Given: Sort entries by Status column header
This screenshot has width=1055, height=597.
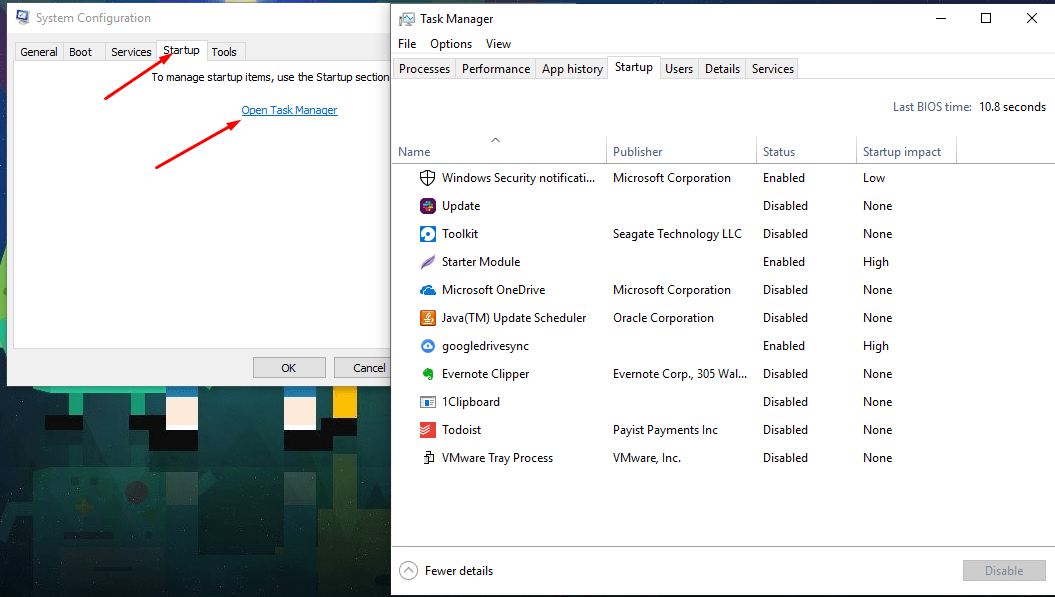Looking at the screenshot, I should pyautogui.click(x=779, y=152).
